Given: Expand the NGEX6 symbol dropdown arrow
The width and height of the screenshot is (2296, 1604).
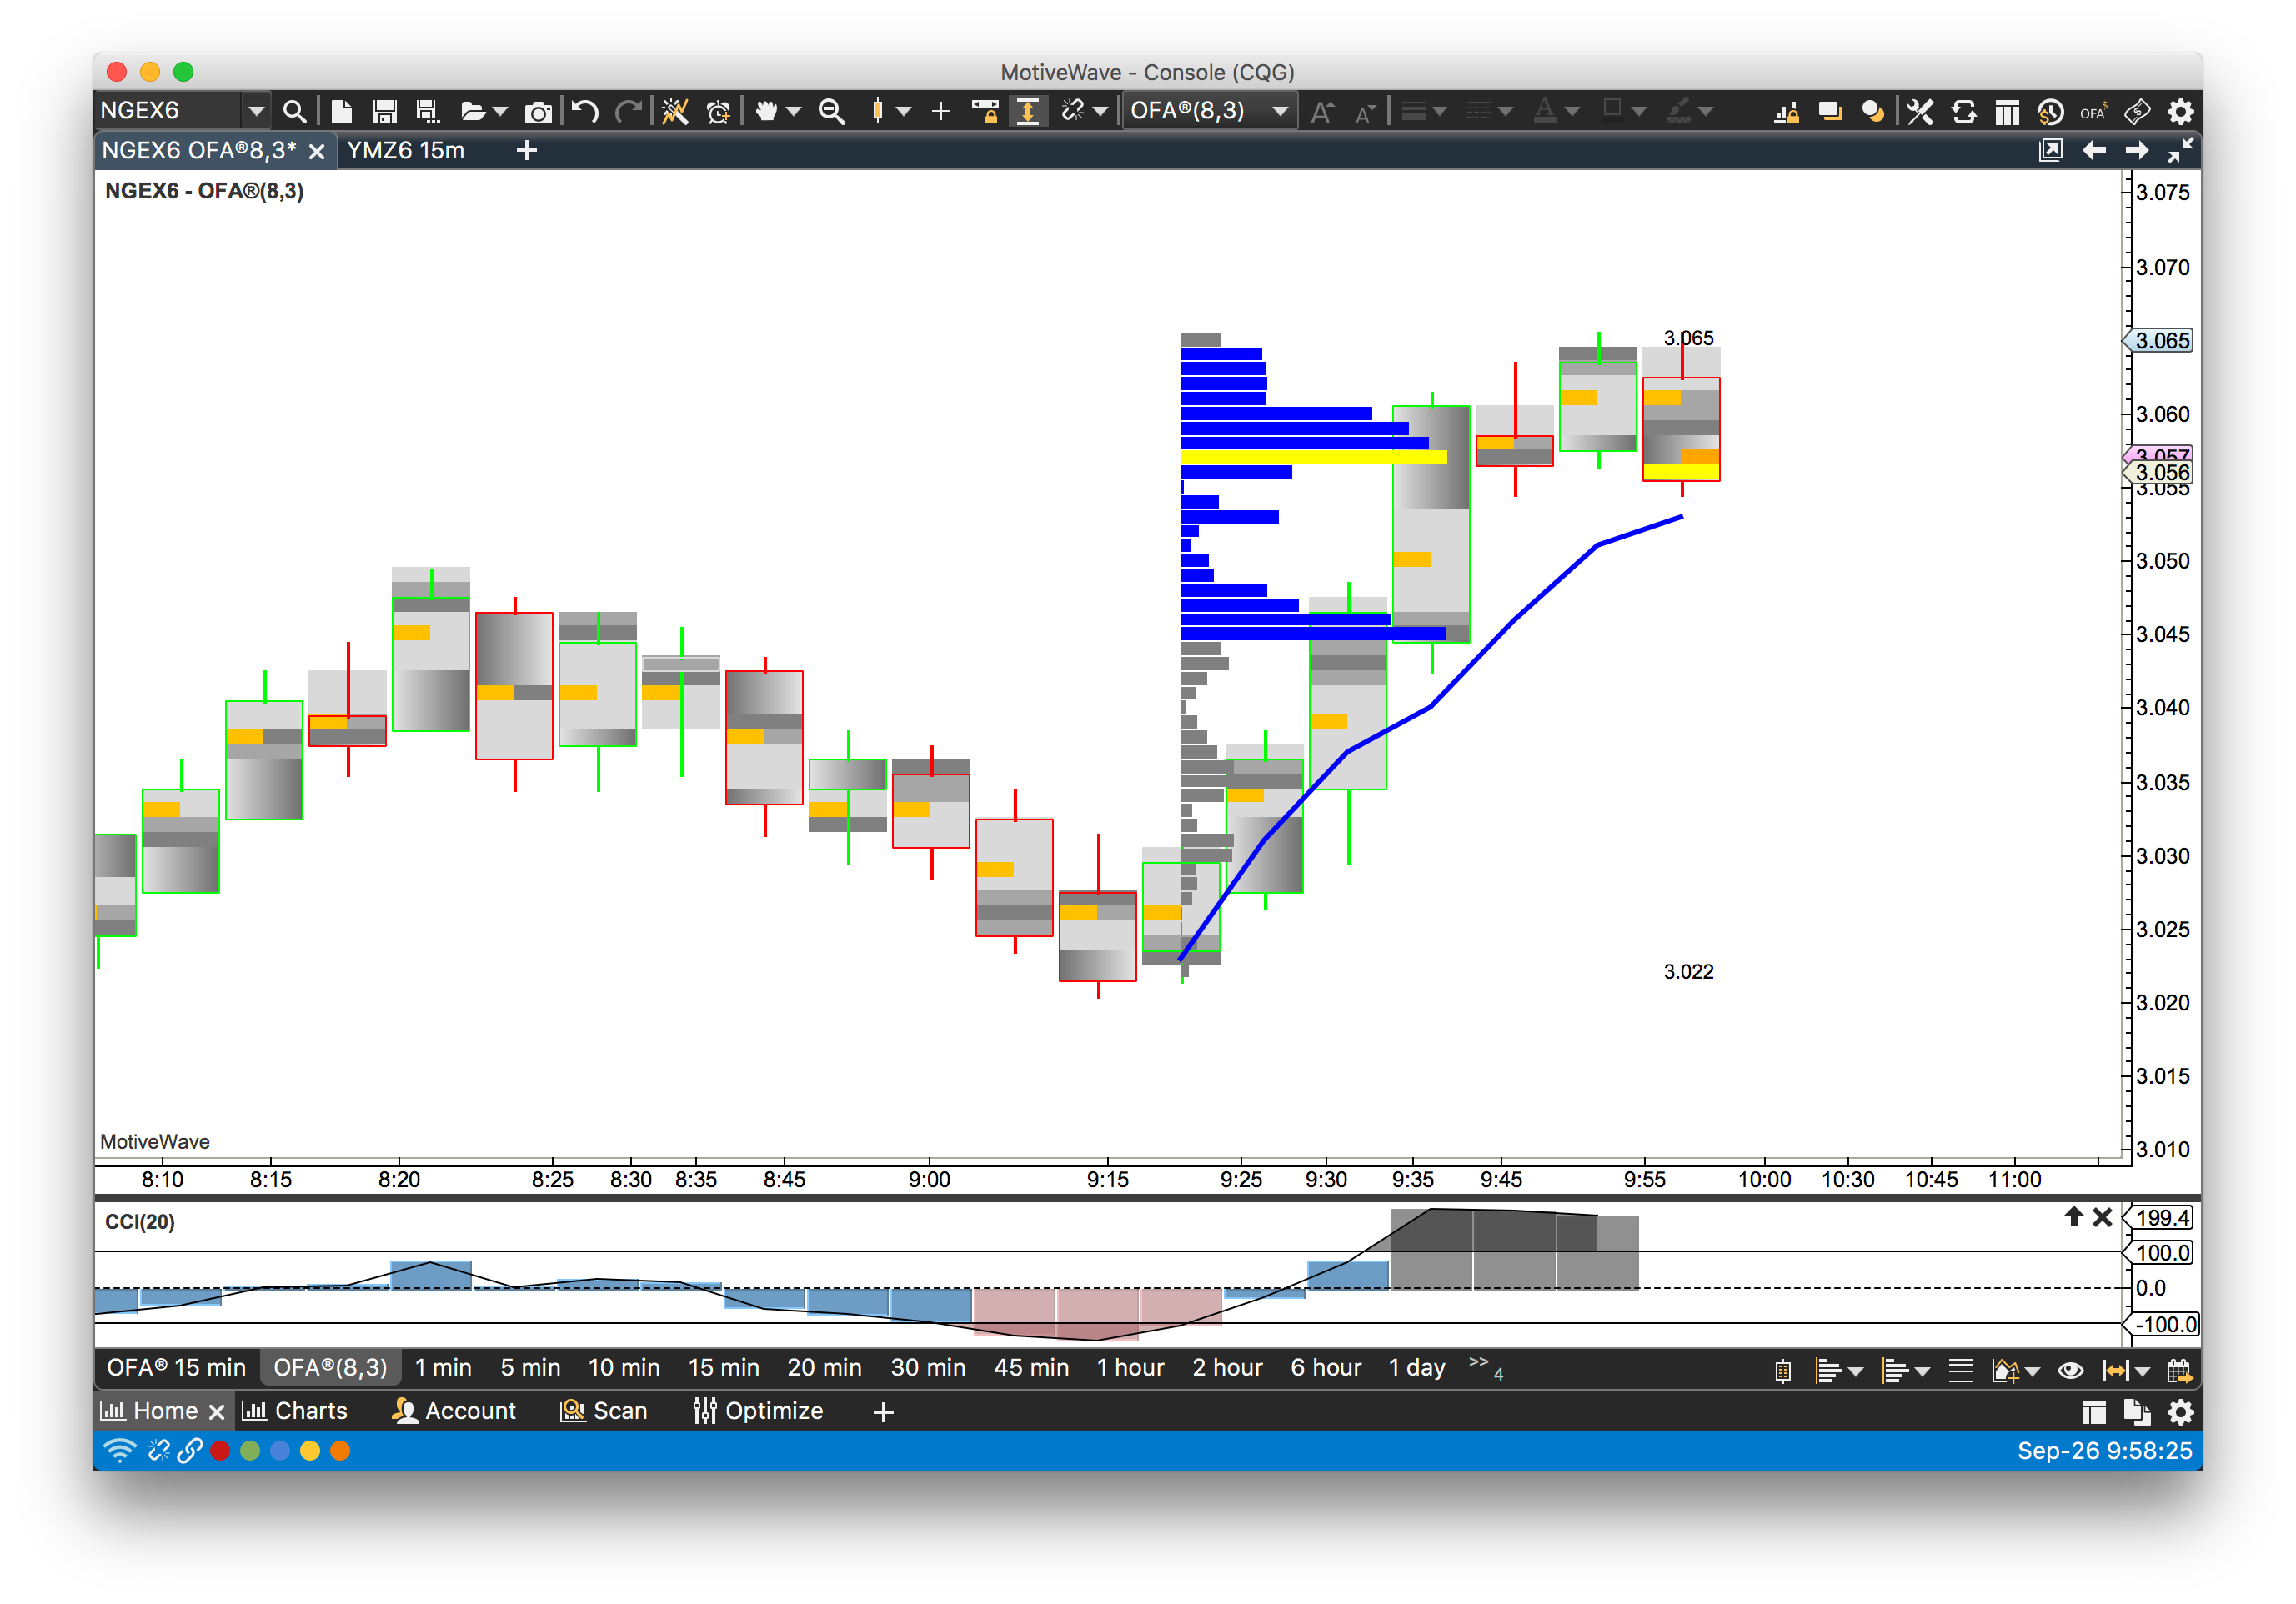Looking at the screenshot, I should pos(256,111).
